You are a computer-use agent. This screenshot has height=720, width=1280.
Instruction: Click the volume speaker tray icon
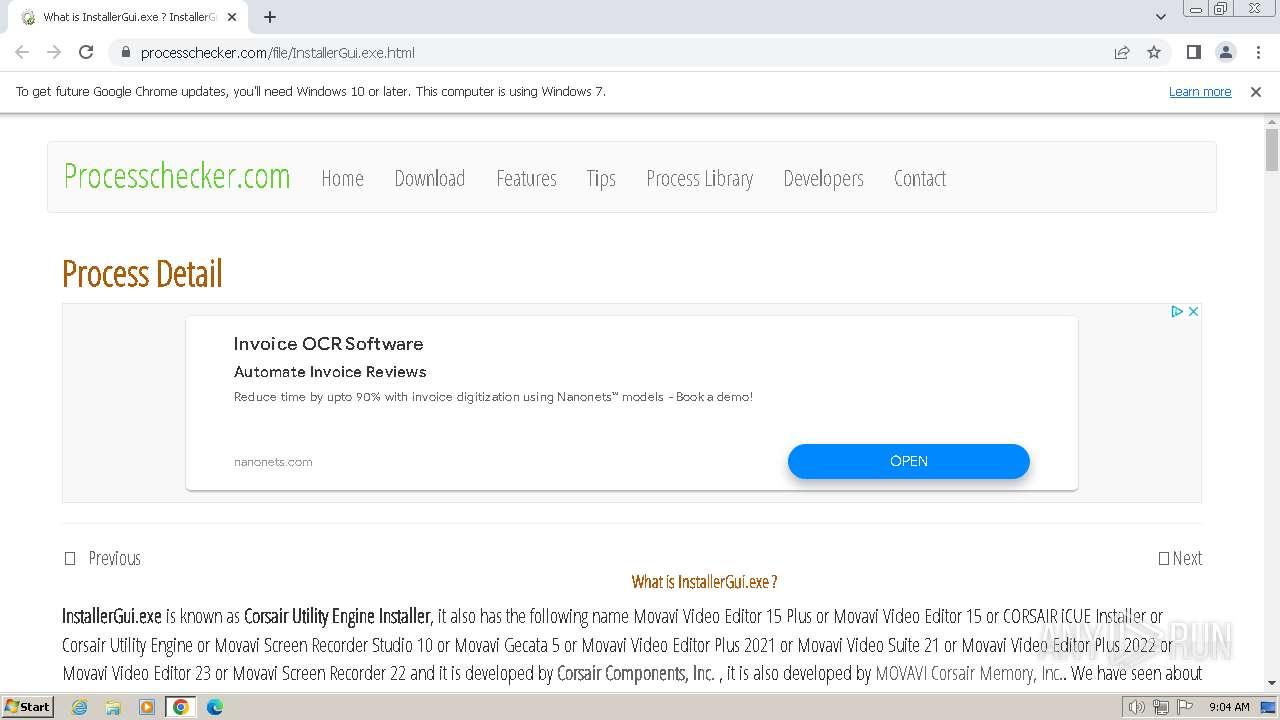click(1137, 707)
